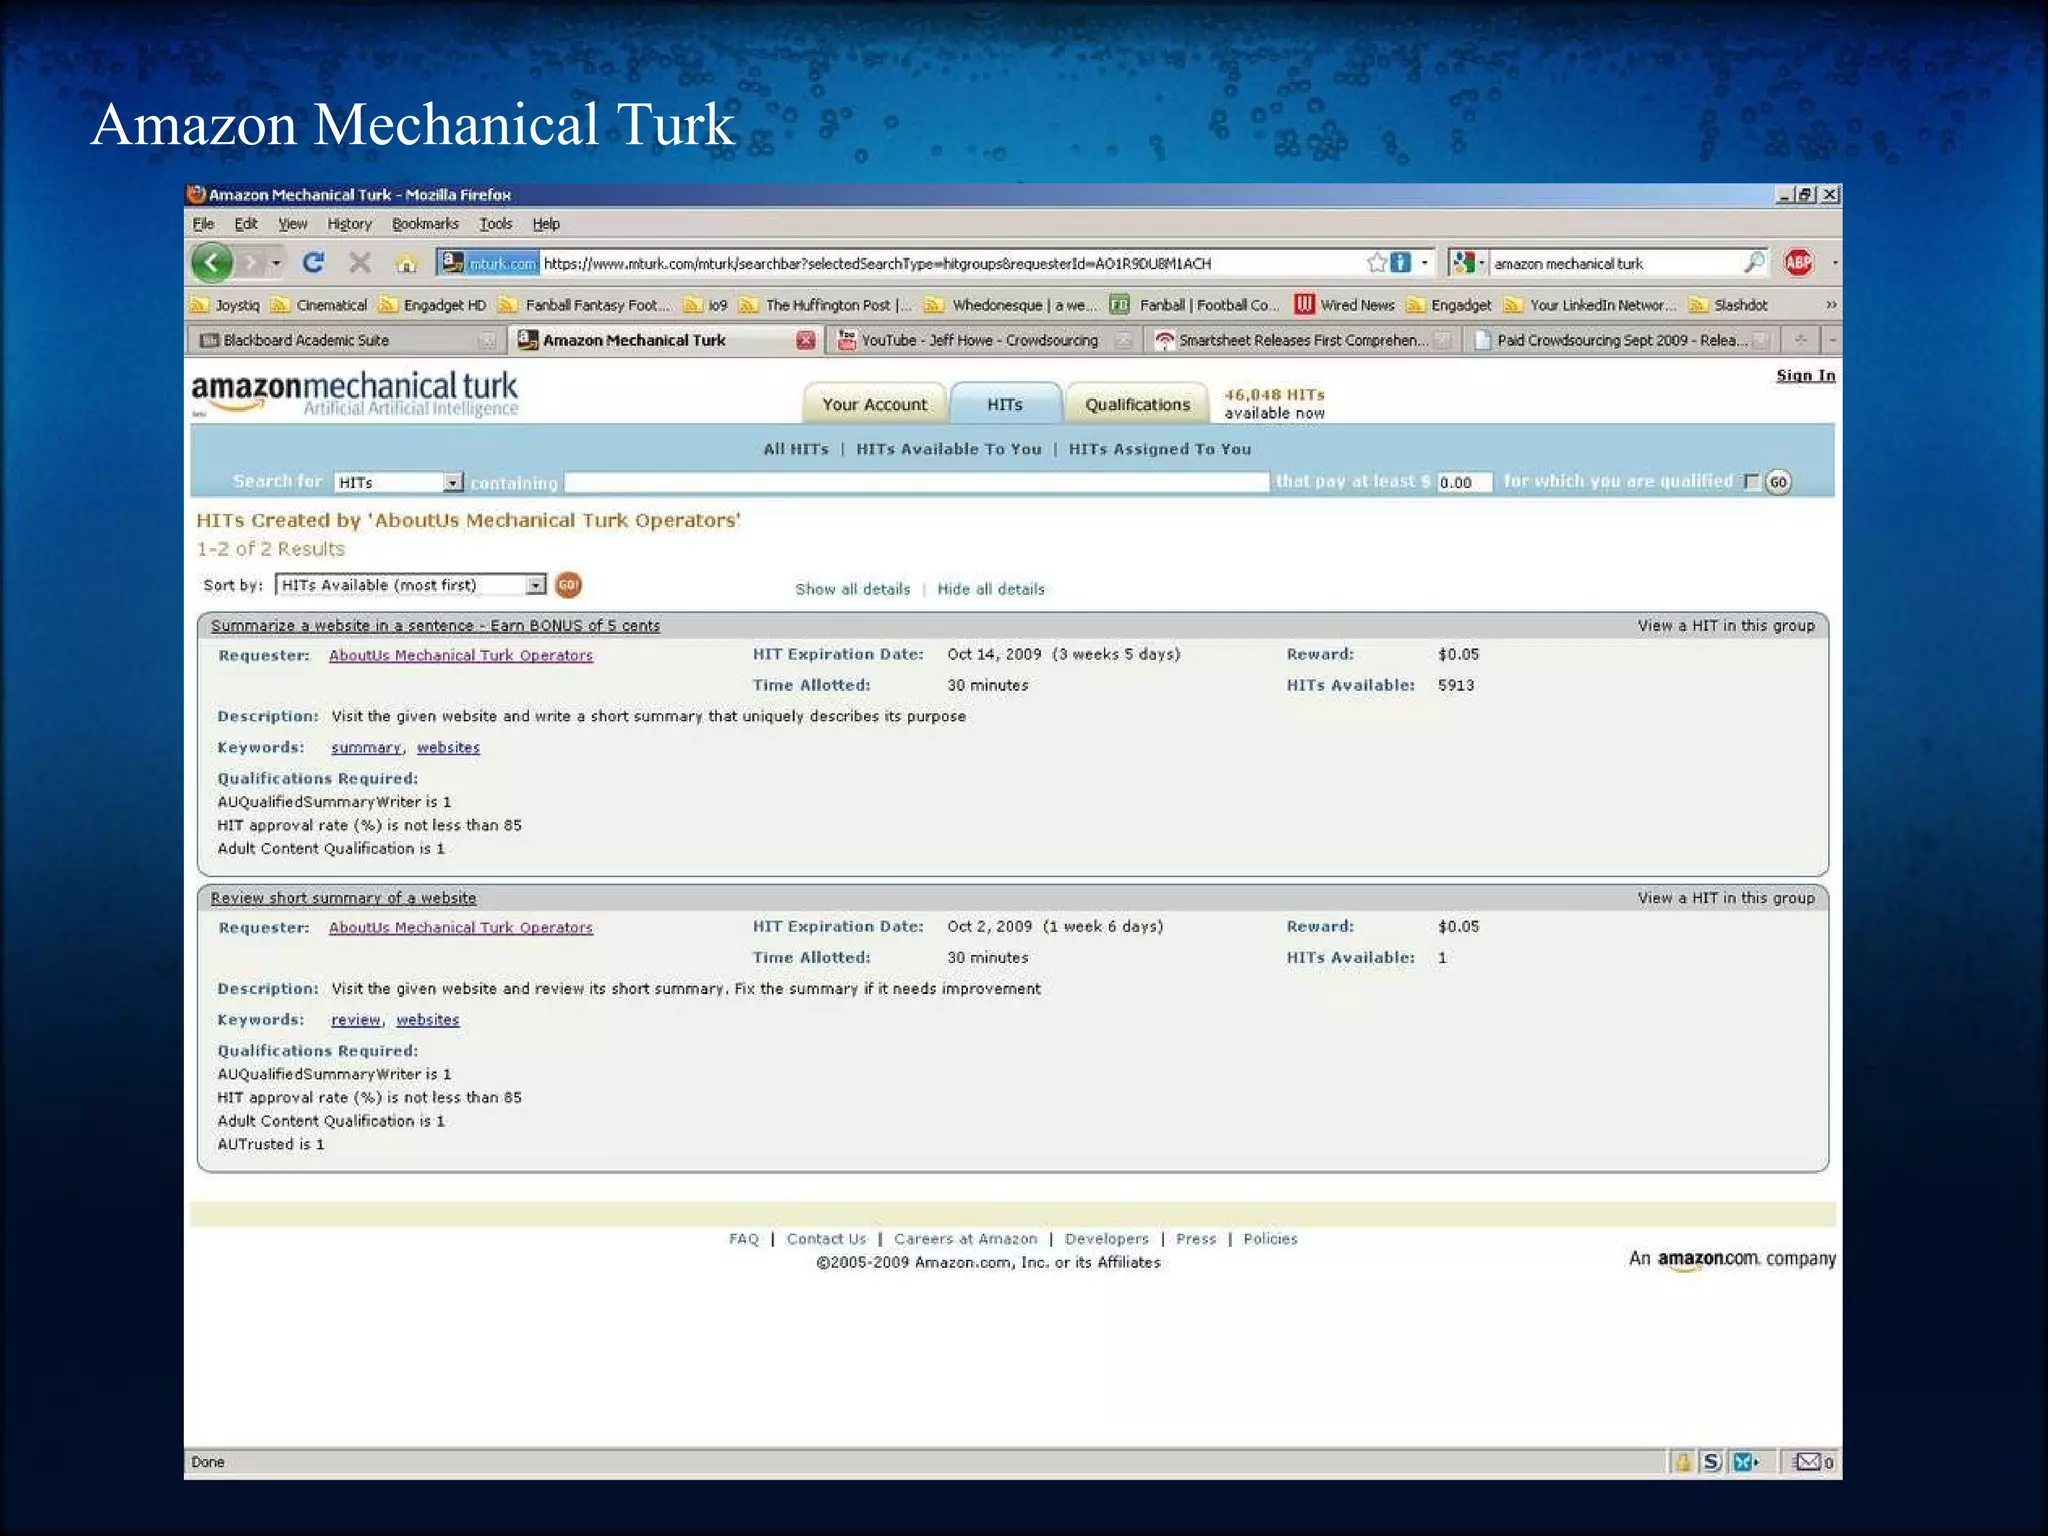Open 'Summarize a website in a sentence' HIT
This screenshot has width=2048, height=1536.
pos(435,626)
